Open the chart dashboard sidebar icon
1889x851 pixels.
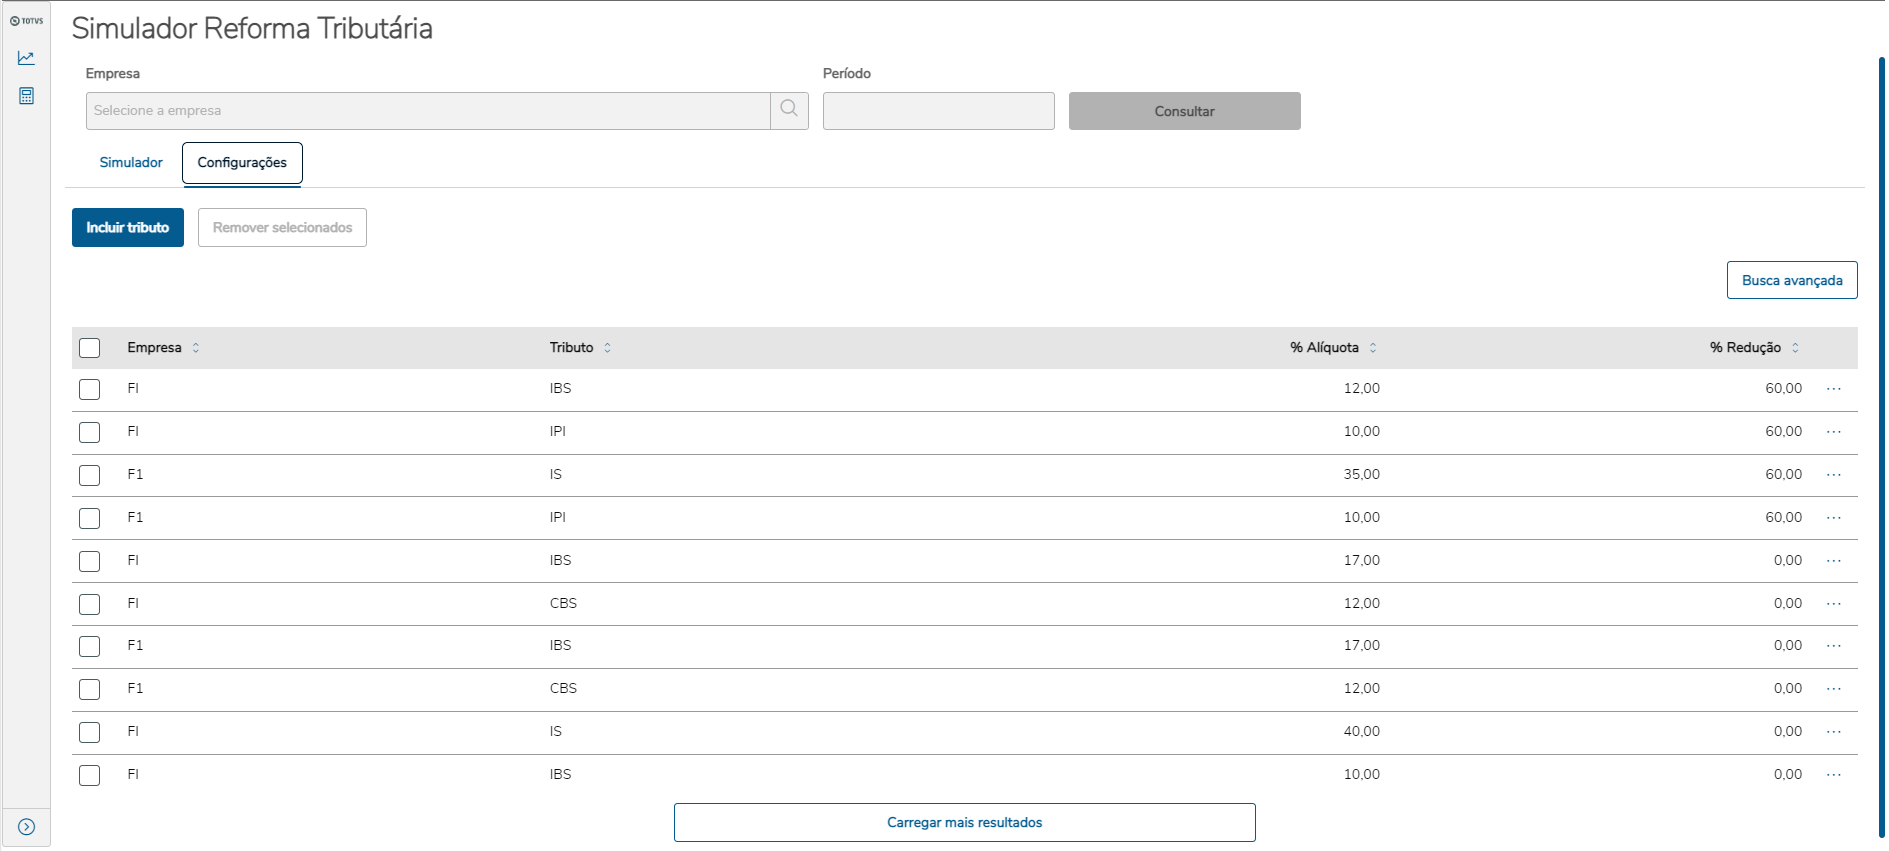pyautogui.click(x=26, y=59)
